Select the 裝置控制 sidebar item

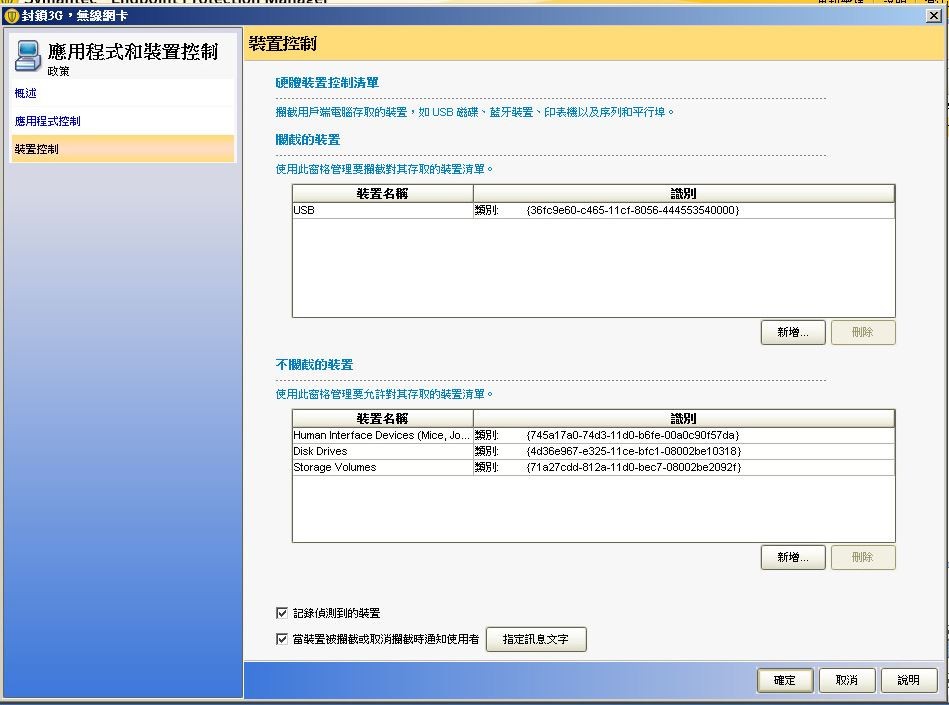pyautogui.click(x=122, y=149)
